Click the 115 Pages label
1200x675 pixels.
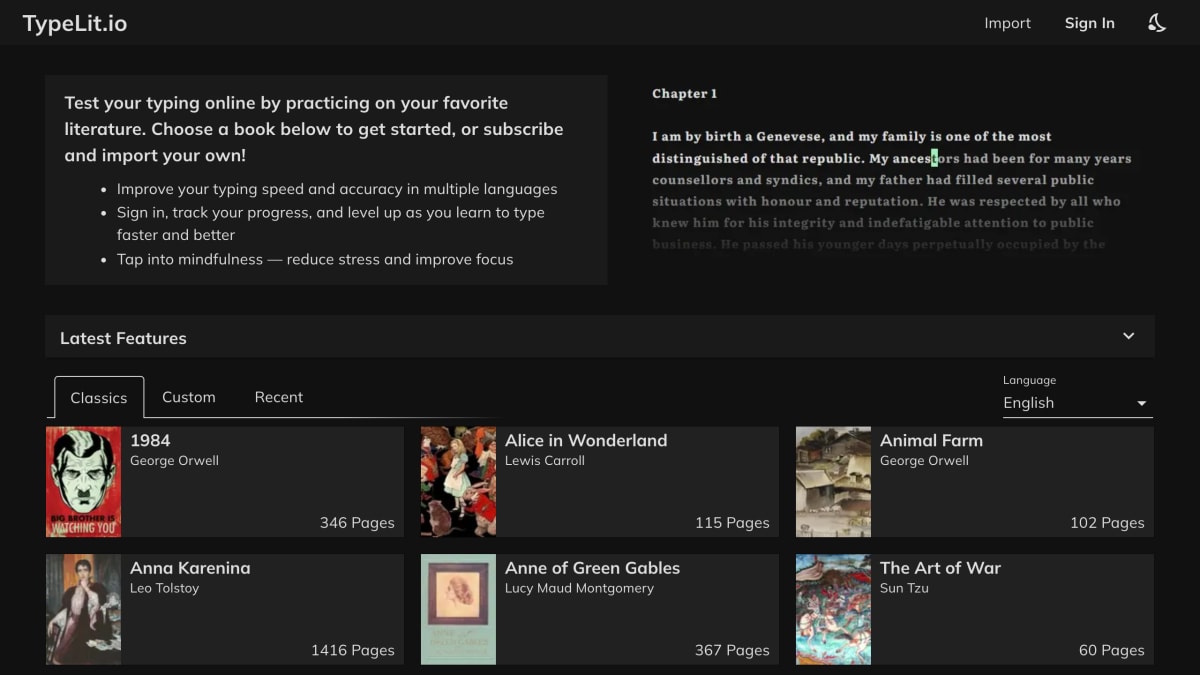[732, 522]
